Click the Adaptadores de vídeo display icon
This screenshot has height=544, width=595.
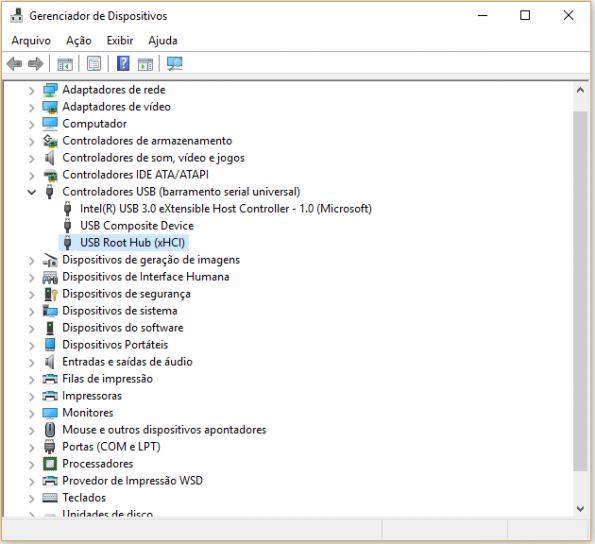point(50,107)
